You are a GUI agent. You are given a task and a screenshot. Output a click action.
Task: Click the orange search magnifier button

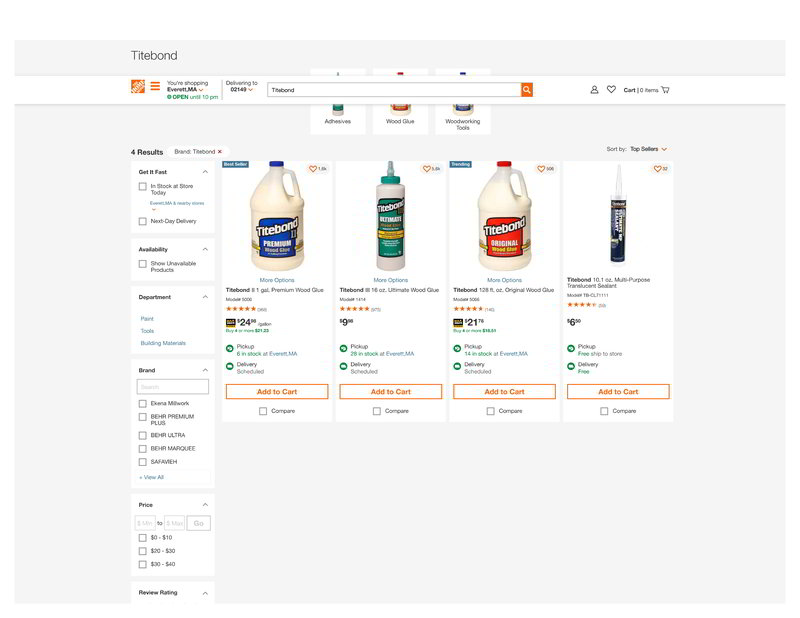pos(527,90)
